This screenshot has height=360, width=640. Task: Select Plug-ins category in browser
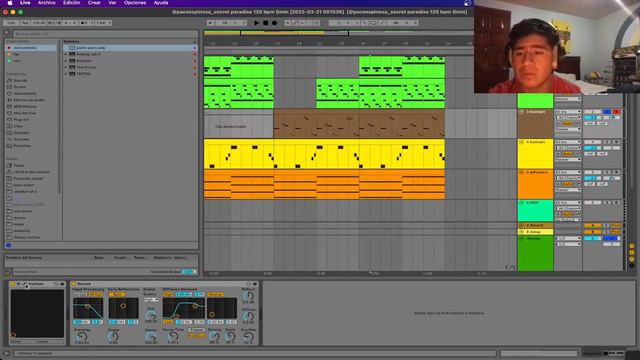pos(21,120)
